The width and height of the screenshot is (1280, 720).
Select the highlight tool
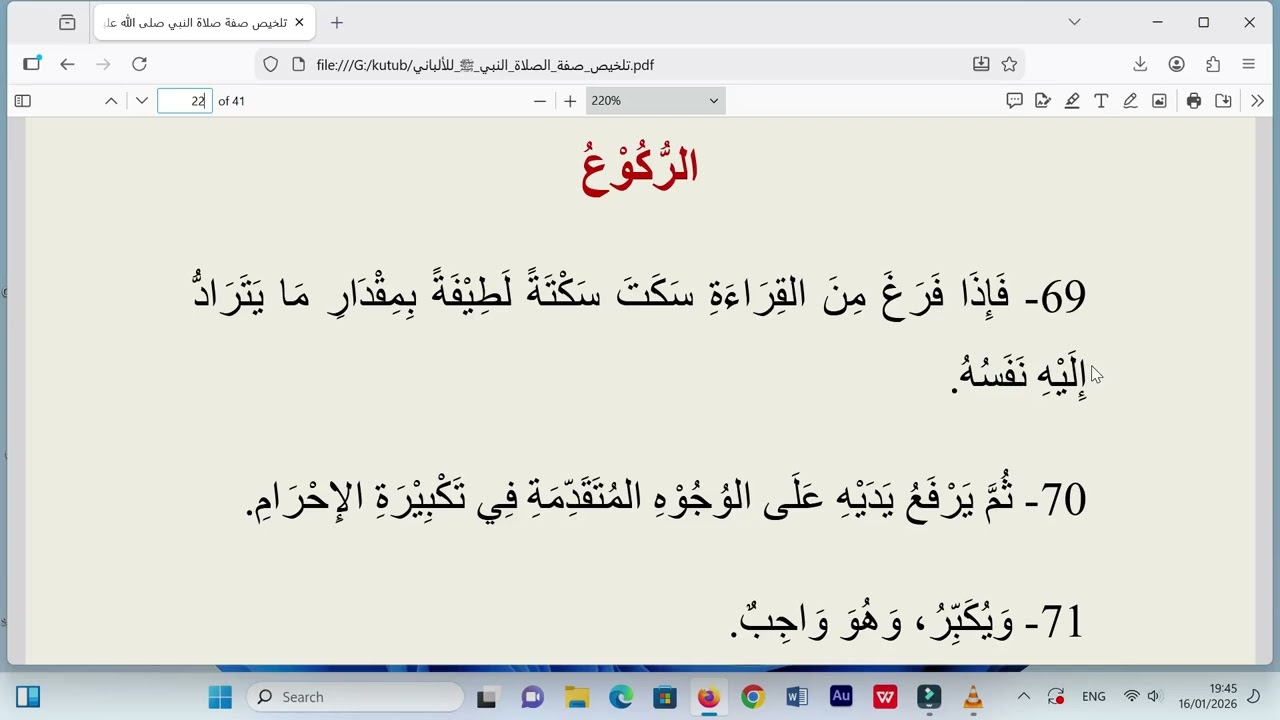pos(1072,101)
